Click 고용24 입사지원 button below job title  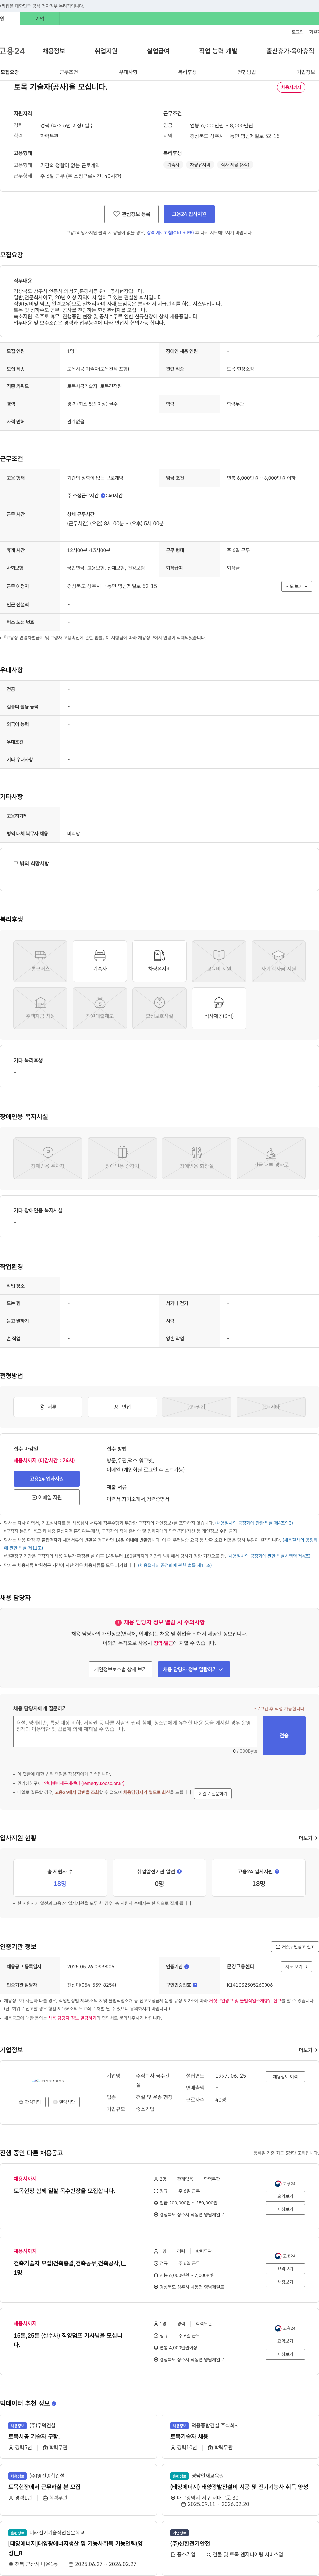click(x=189, y=214)
